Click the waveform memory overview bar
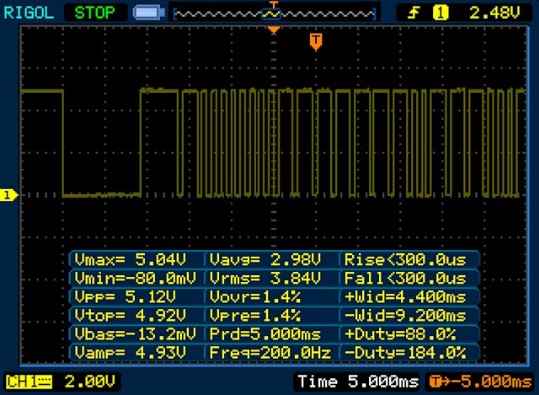Image resolution: width=539 pixels, height=395 pixels. (274, 14)
